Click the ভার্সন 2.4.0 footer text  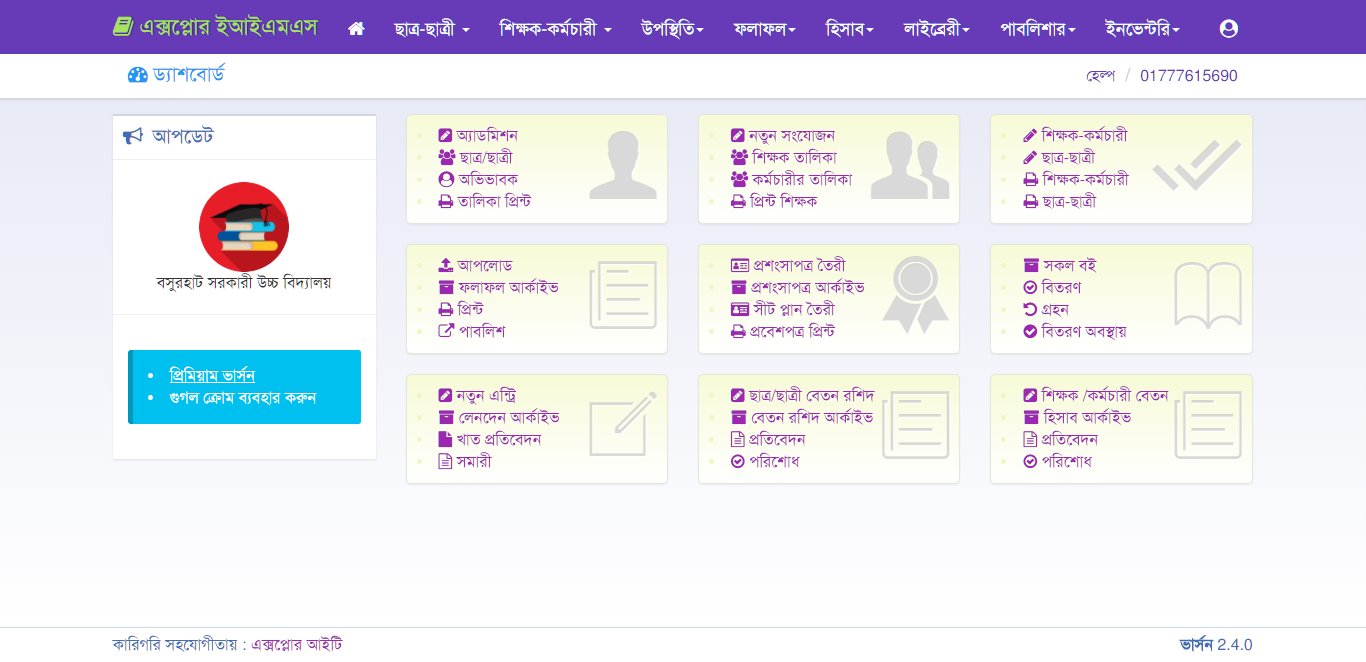click(x=1216, y=645)
